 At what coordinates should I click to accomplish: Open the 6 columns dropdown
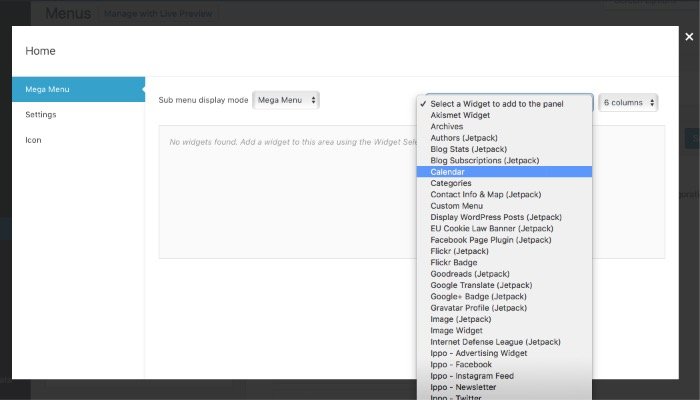pos(628,102)
